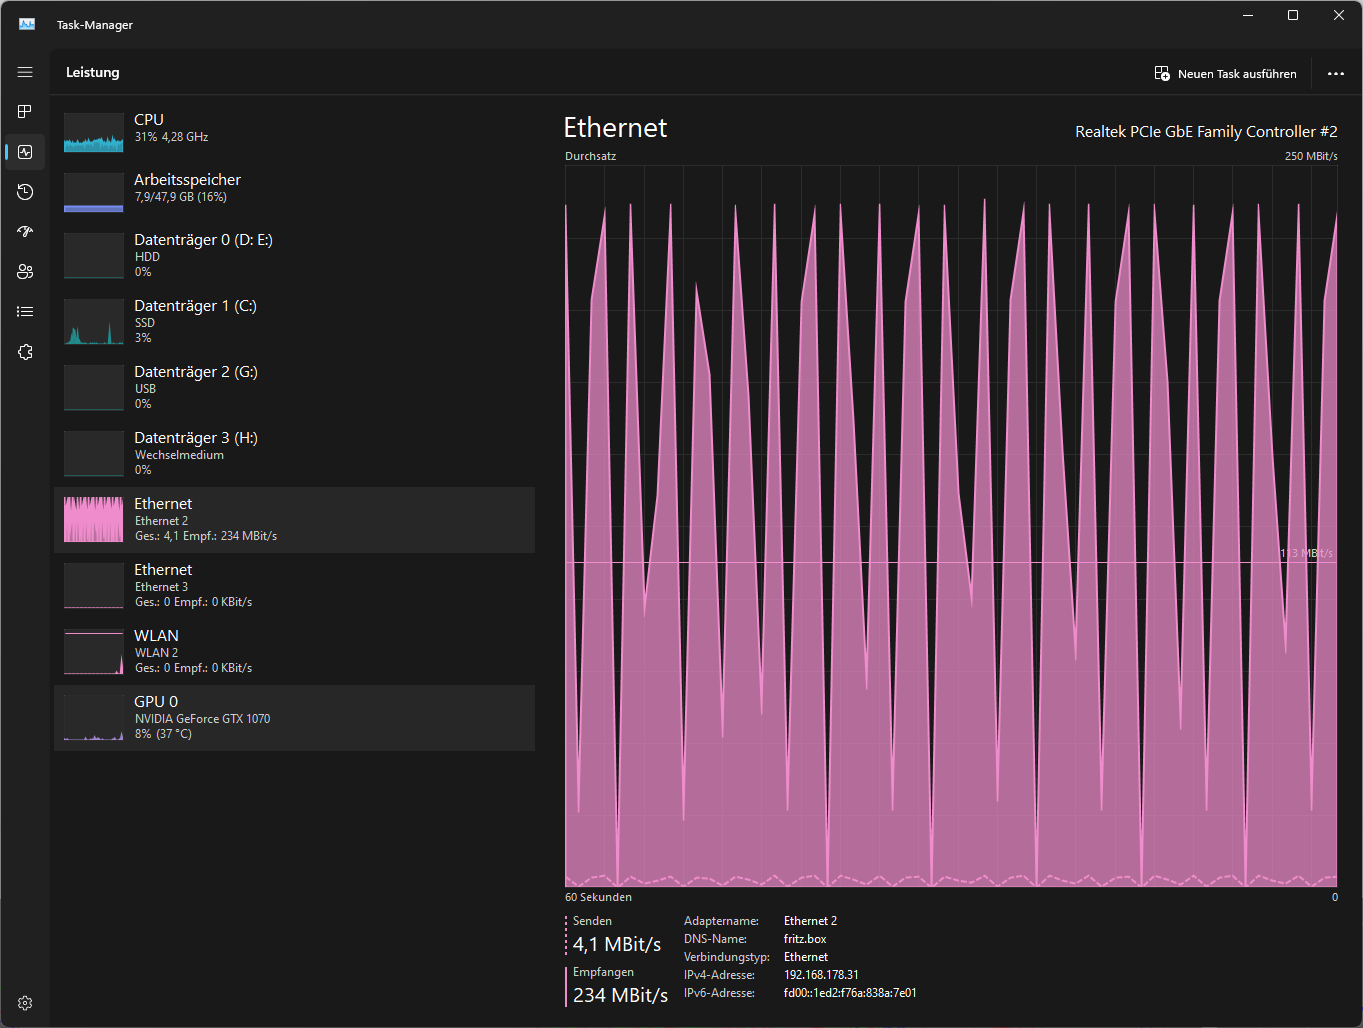Open the App history clock icon
1363x1028 pixels.
click(25, 192)
